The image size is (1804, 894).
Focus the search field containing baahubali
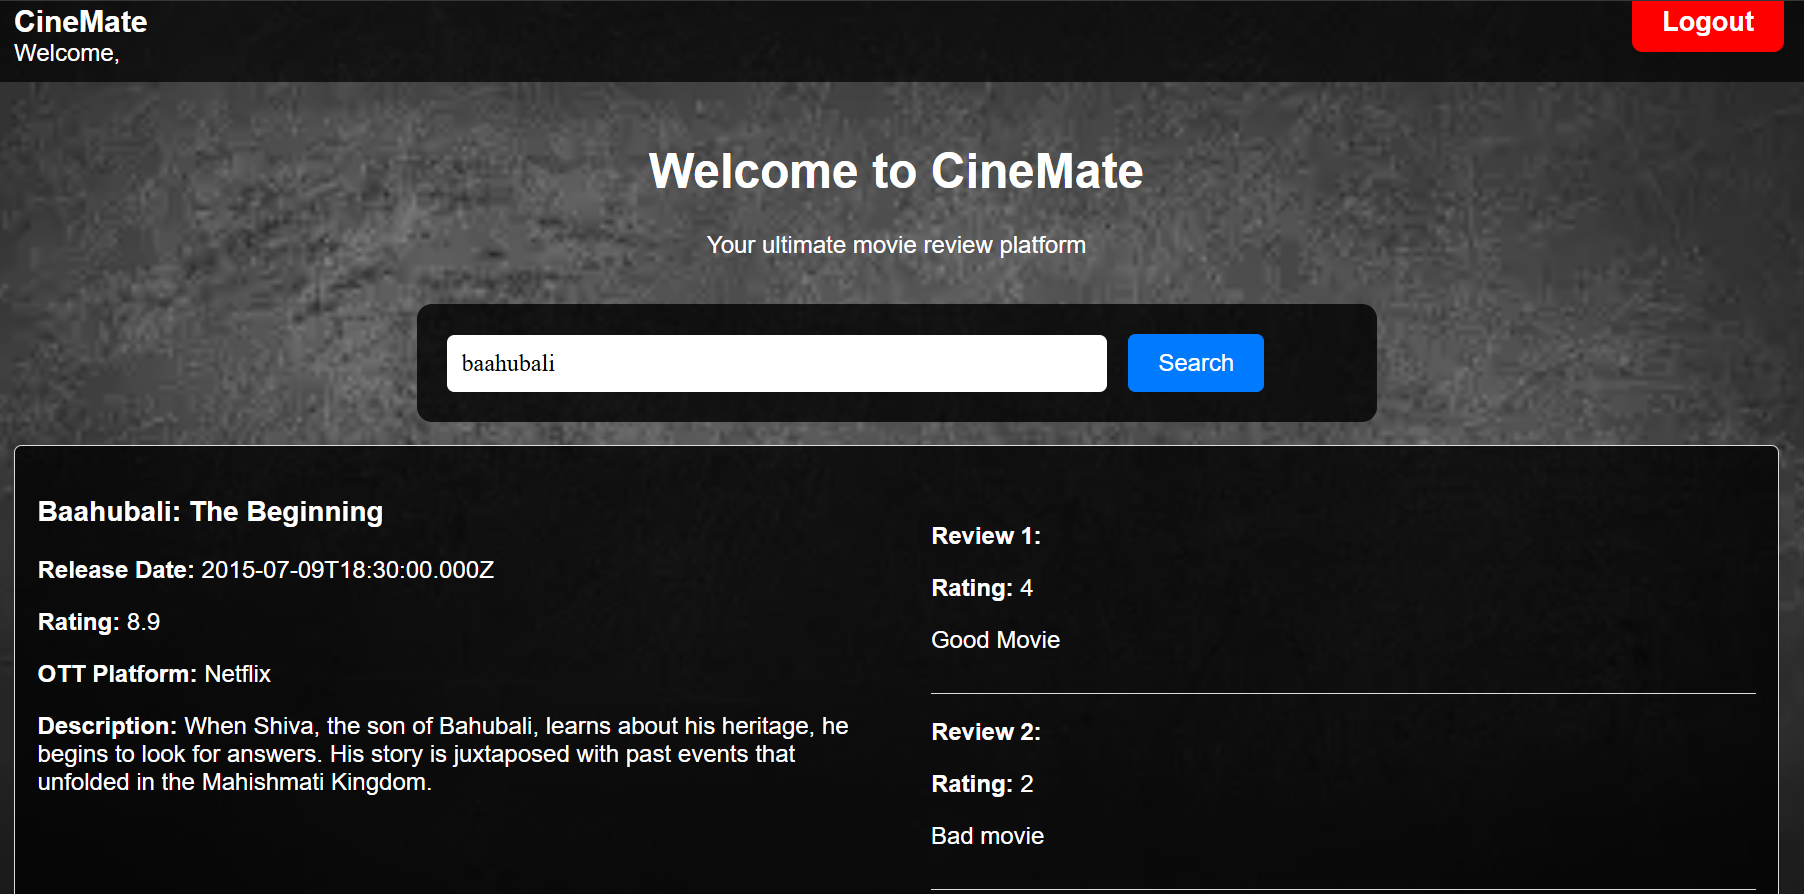tap(776, 363)
